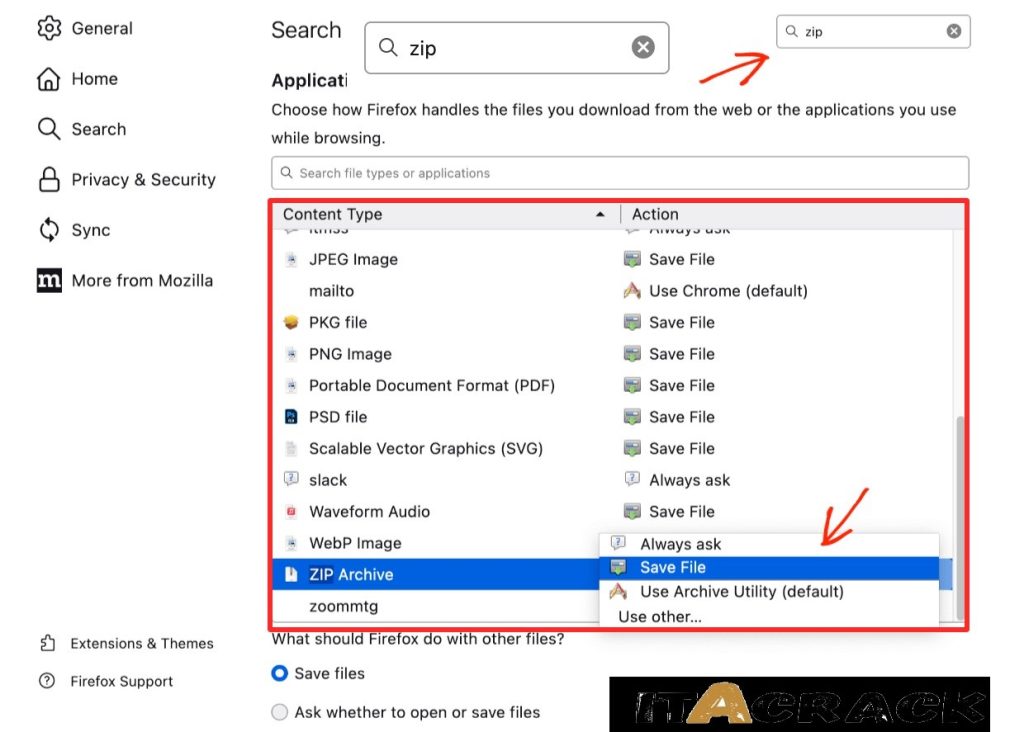
Task: Open Extensions & Themes
Action: [x=142, y=644]
